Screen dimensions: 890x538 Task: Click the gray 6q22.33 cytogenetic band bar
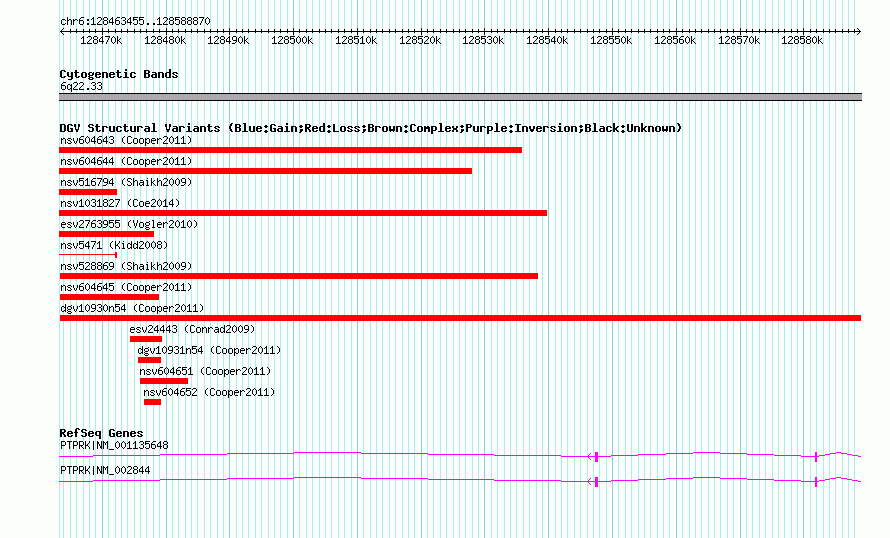pyautogui.click(x=460, y=97)
